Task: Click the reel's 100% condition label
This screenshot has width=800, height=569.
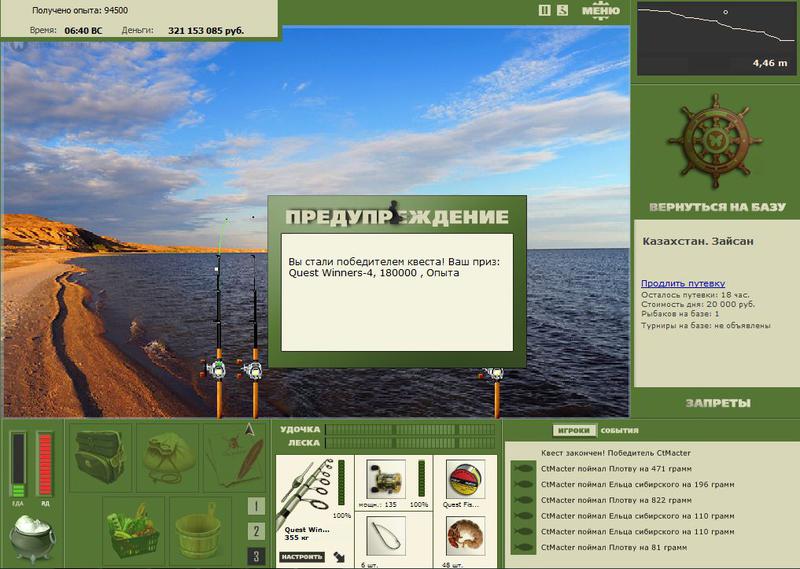Action: tap(418, 504)
